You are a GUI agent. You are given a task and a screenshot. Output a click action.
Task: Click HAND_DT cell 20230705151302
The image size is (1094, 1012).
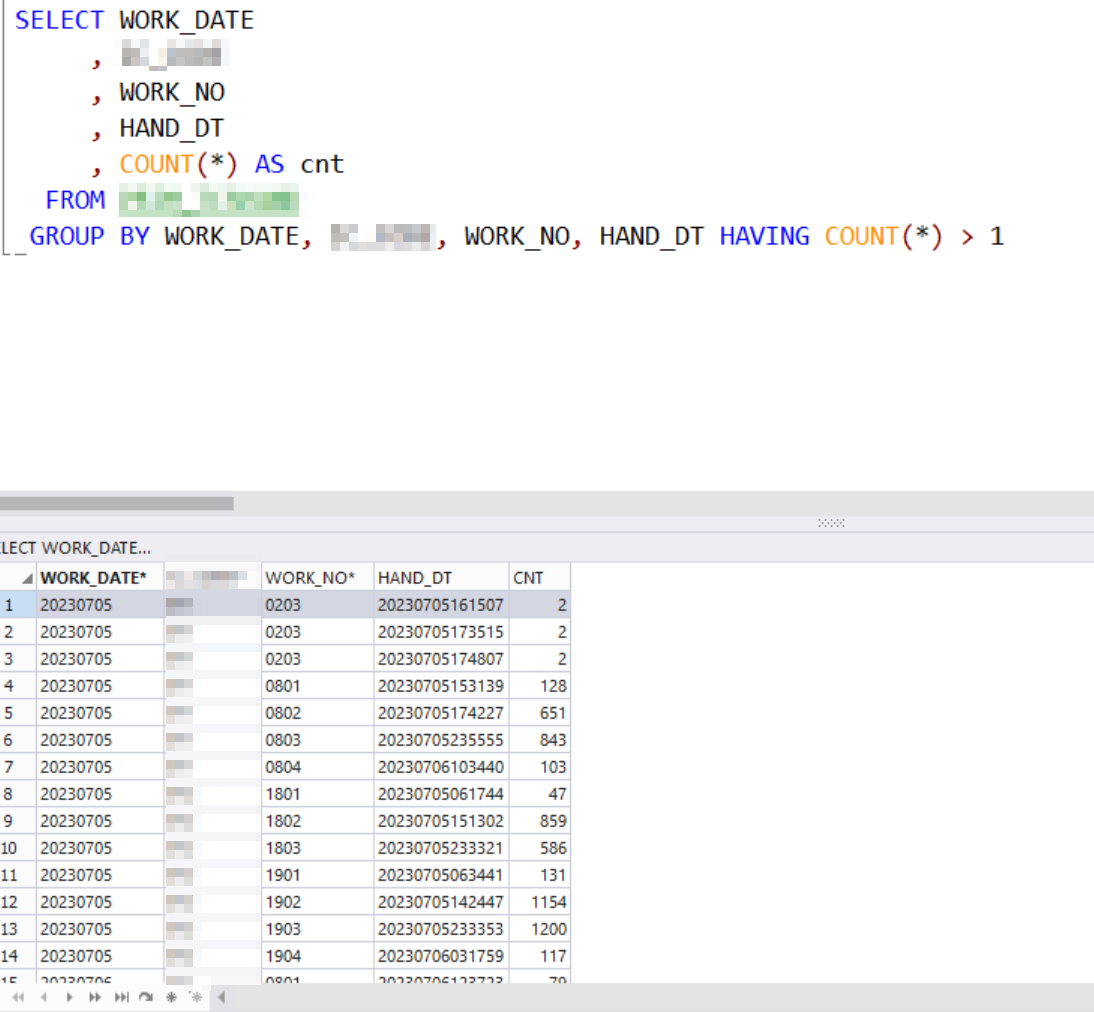click(x=441, y=821)
